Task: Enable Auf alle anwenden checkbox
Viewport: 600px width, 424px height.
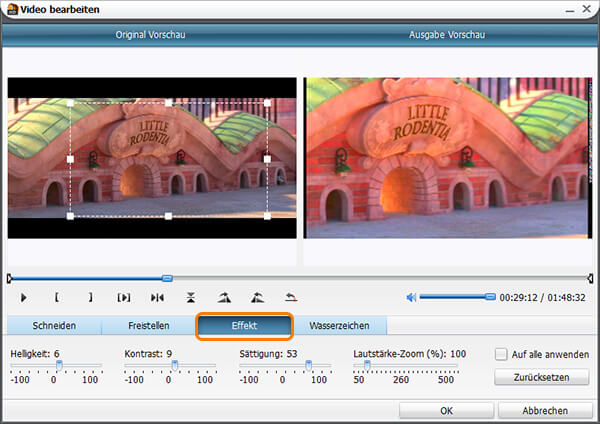Action: (x=501, y=354)
